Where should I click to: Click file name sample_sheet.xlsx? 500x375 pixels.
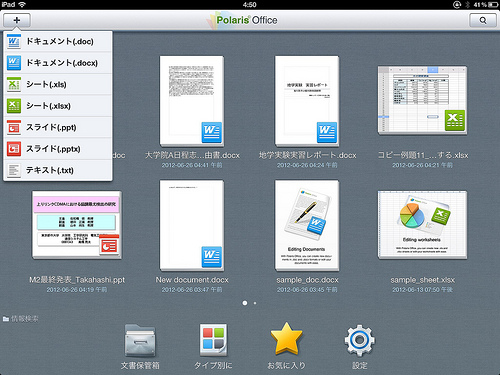coord(422,280)
